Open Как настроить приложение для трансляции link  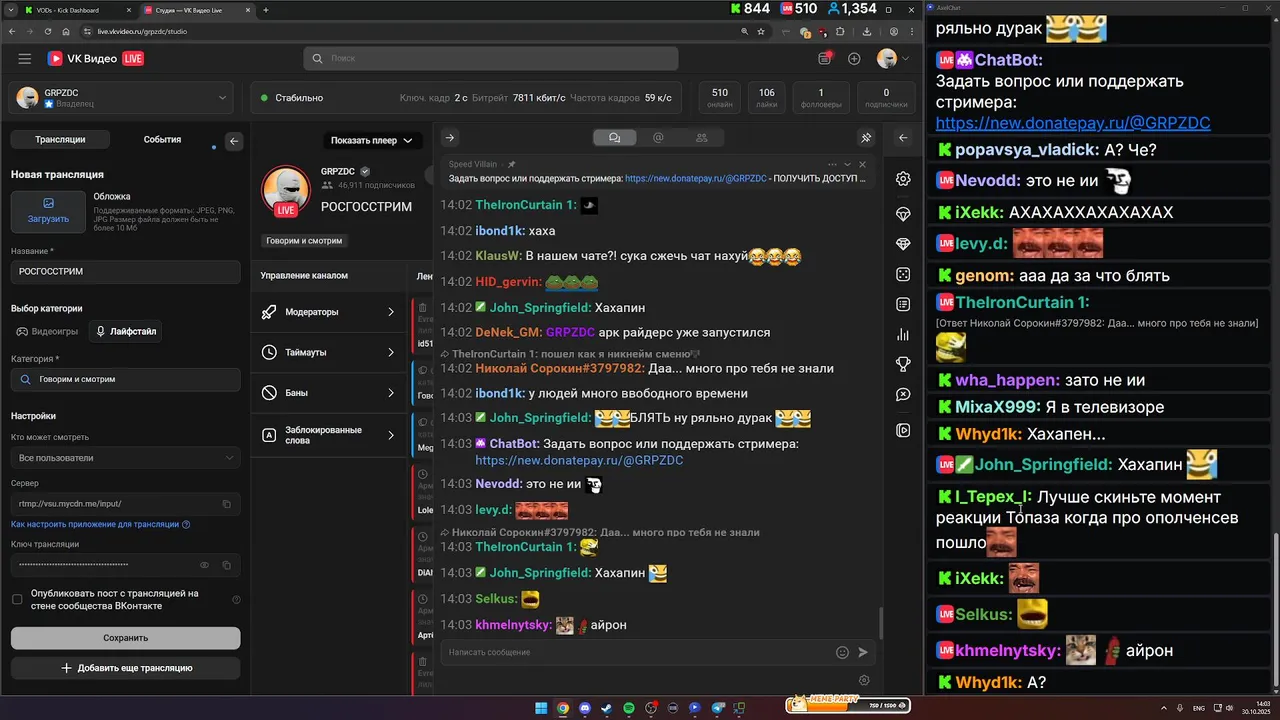pyautogui.click(x=100, y=524)
